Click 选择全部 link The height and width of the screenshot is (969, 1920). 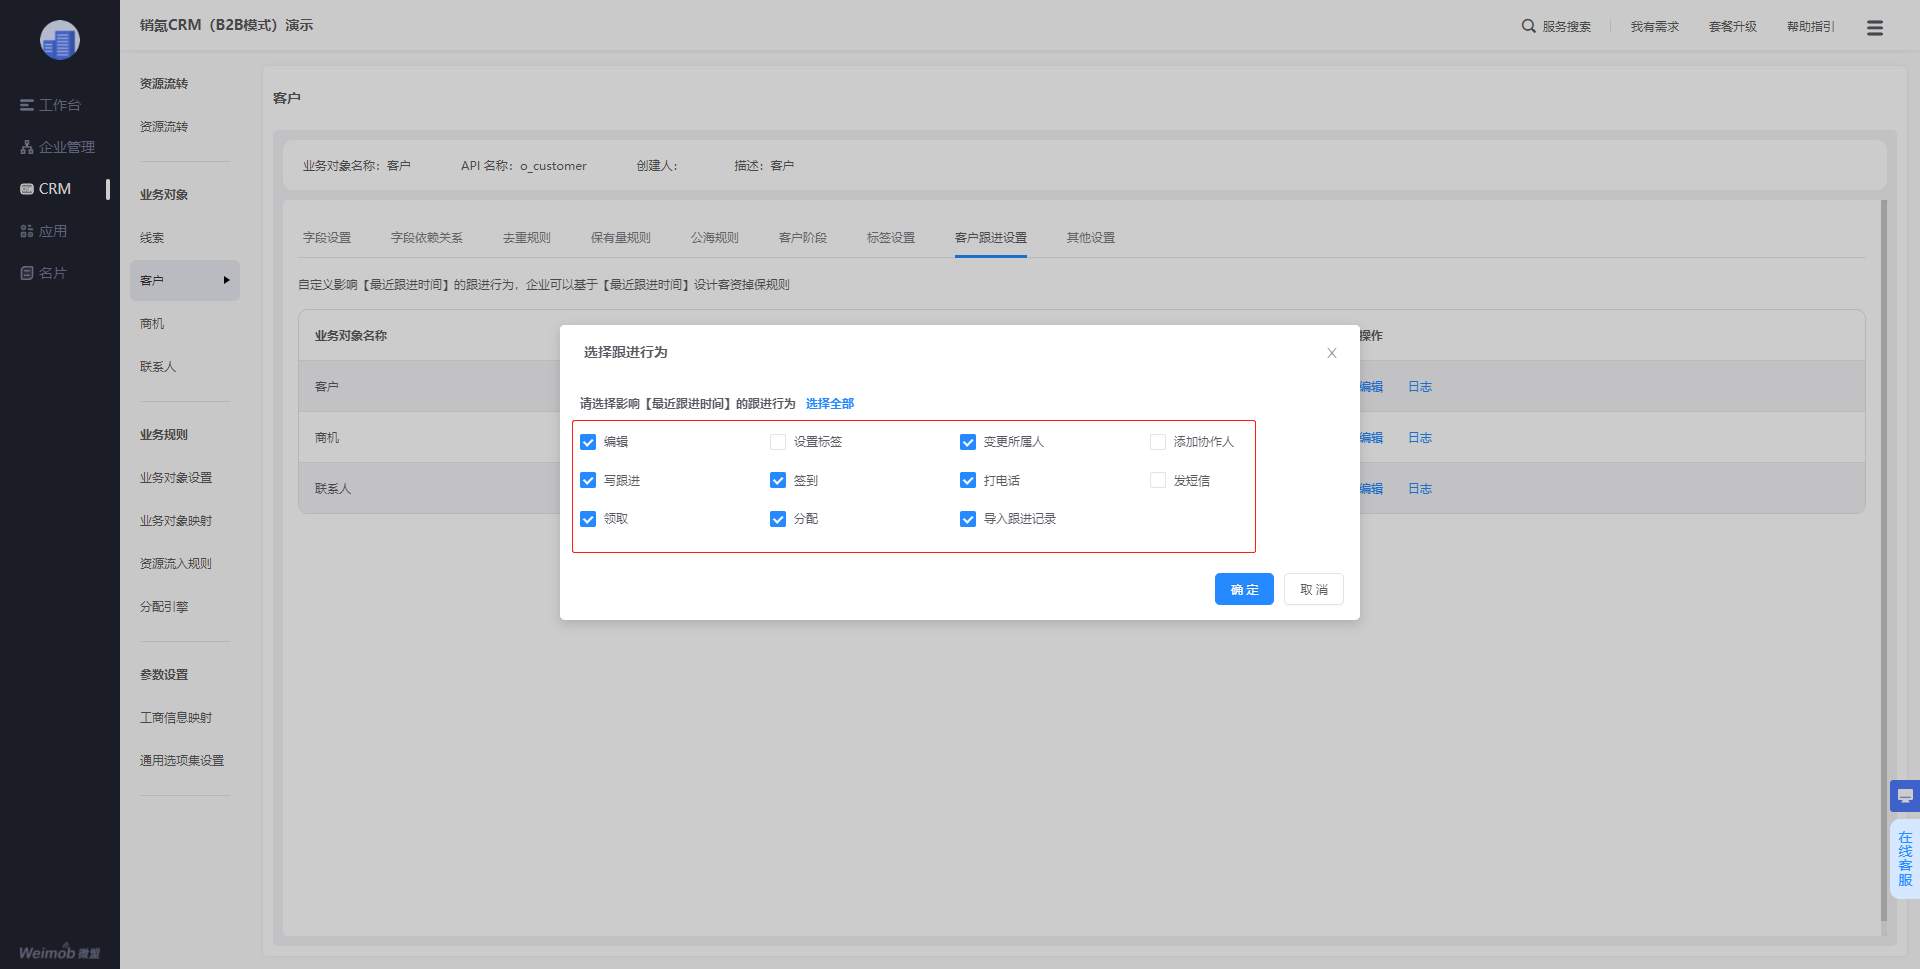click(830, 404)
